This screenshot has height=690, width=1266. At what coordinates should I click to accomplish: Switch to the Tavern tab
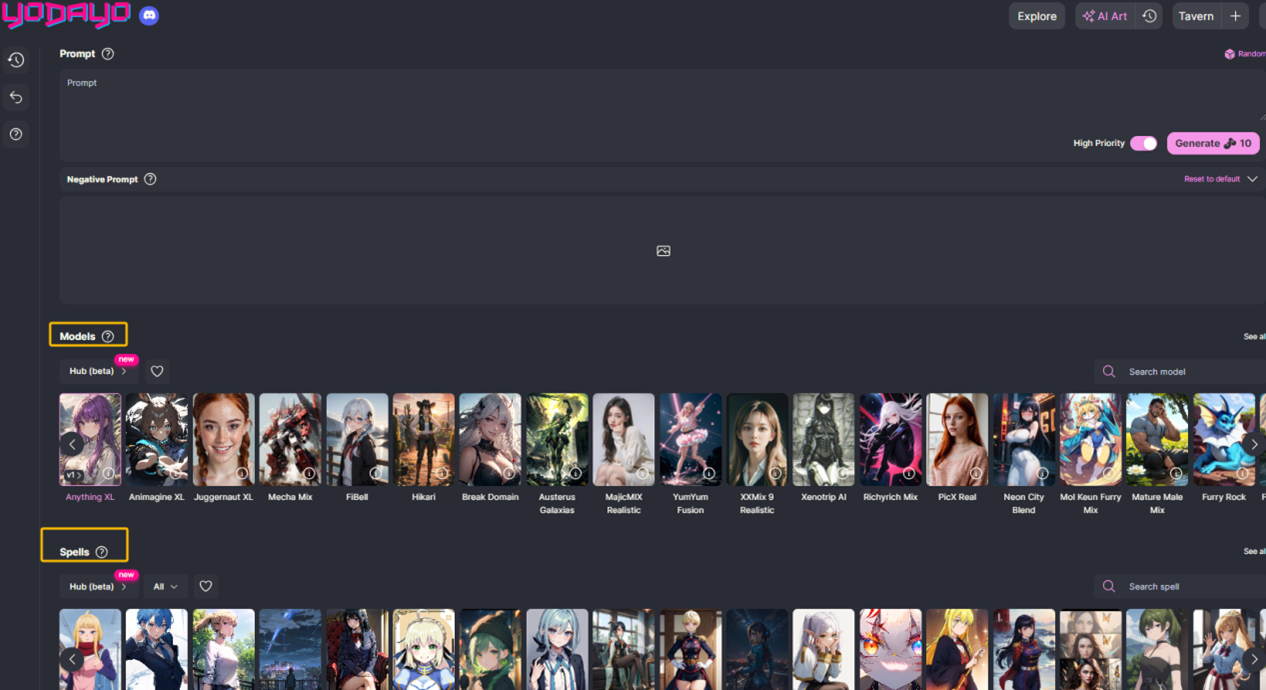1195,16
